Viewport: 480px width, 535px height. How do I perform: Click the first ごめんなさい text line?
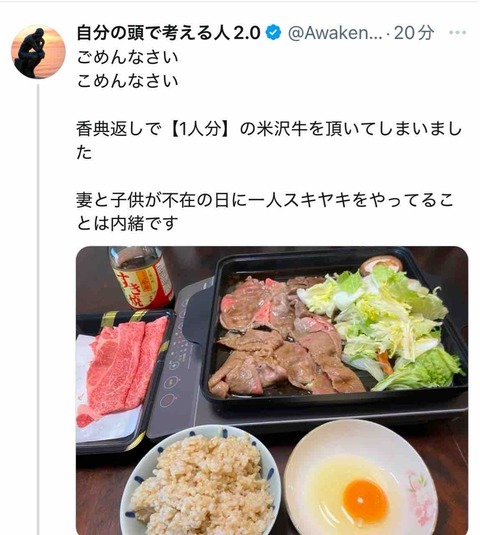127,57
